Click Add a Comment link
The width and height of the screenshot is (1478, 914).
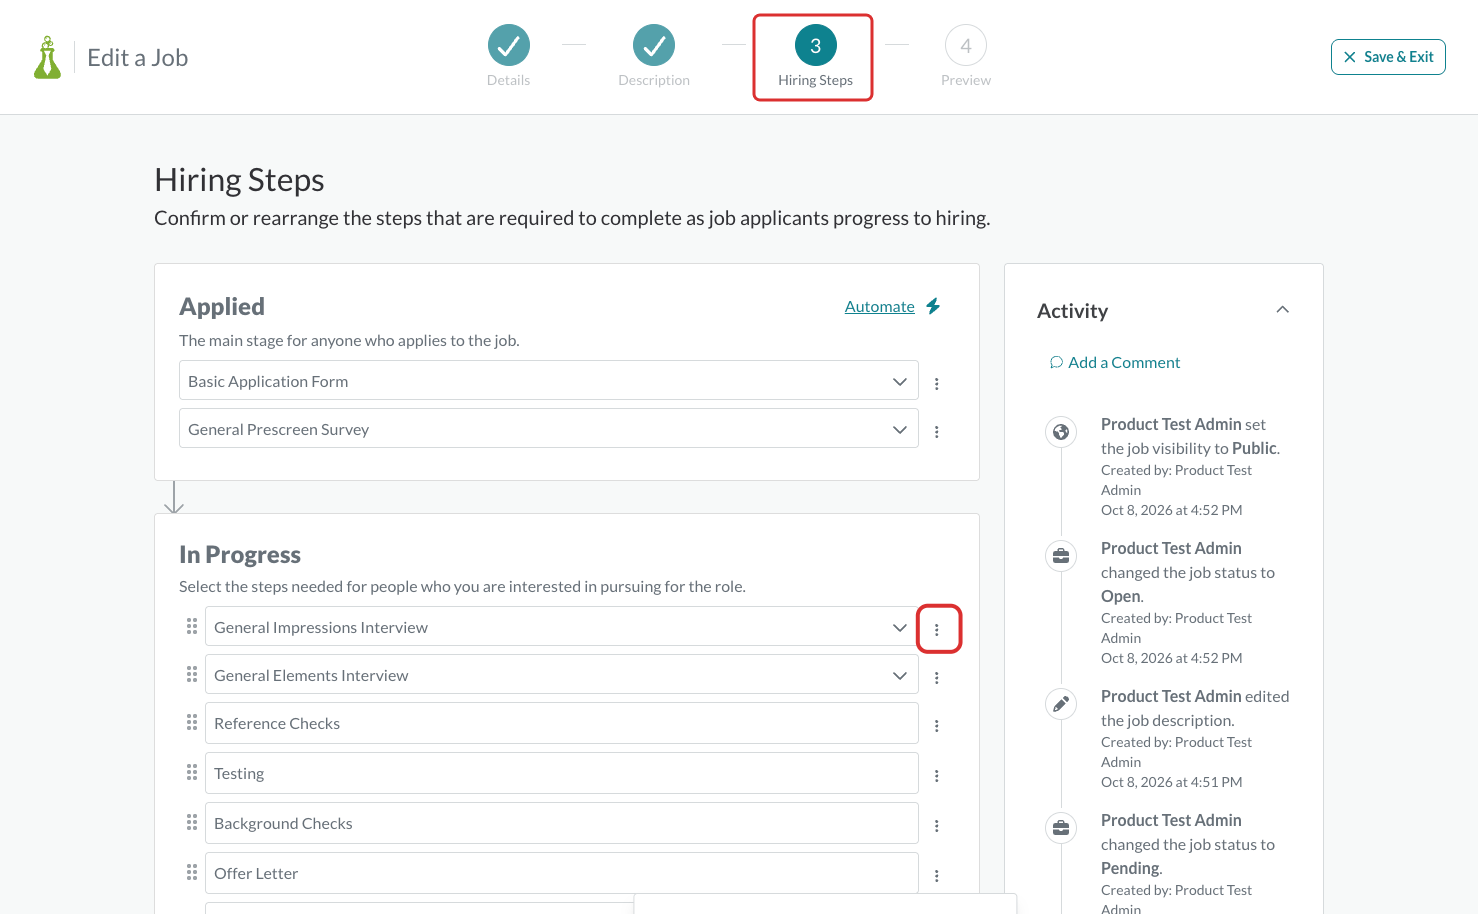(x=1115, y=362)
